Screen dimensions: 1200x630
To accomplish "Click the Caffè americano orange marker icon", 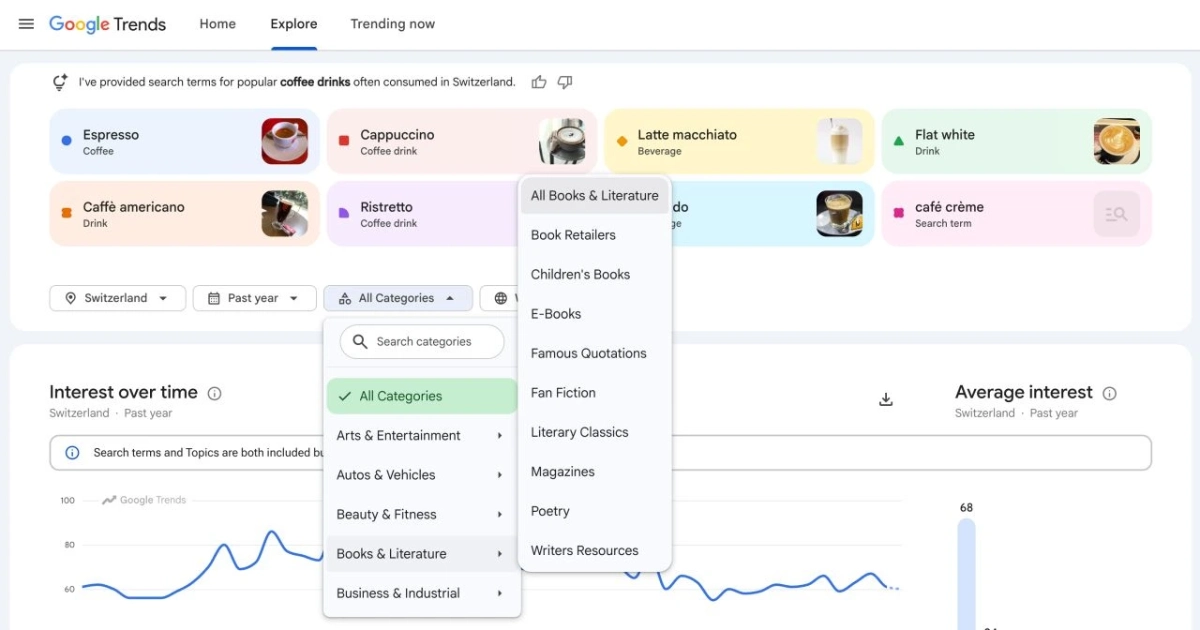I will click(x=66, y=213).
